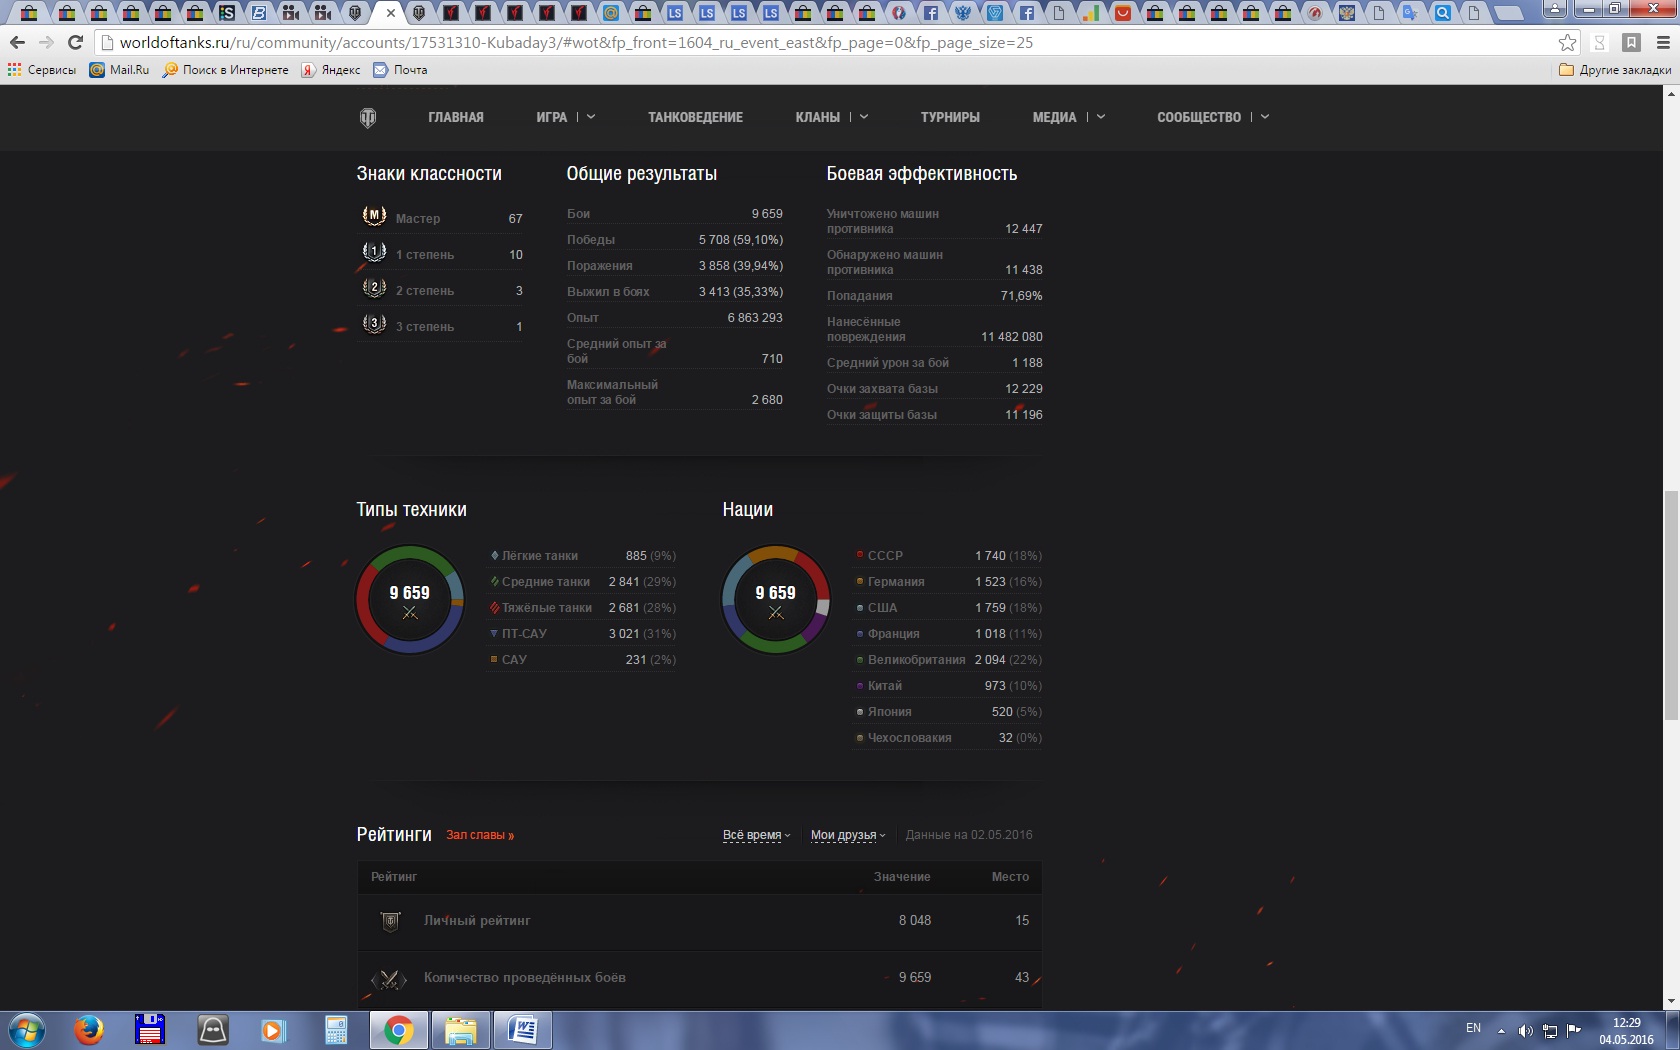This screenshot has height=1050, width=1680.
Task: Open the floppy disk app on the taskbar
Action: click(150, 1030)
